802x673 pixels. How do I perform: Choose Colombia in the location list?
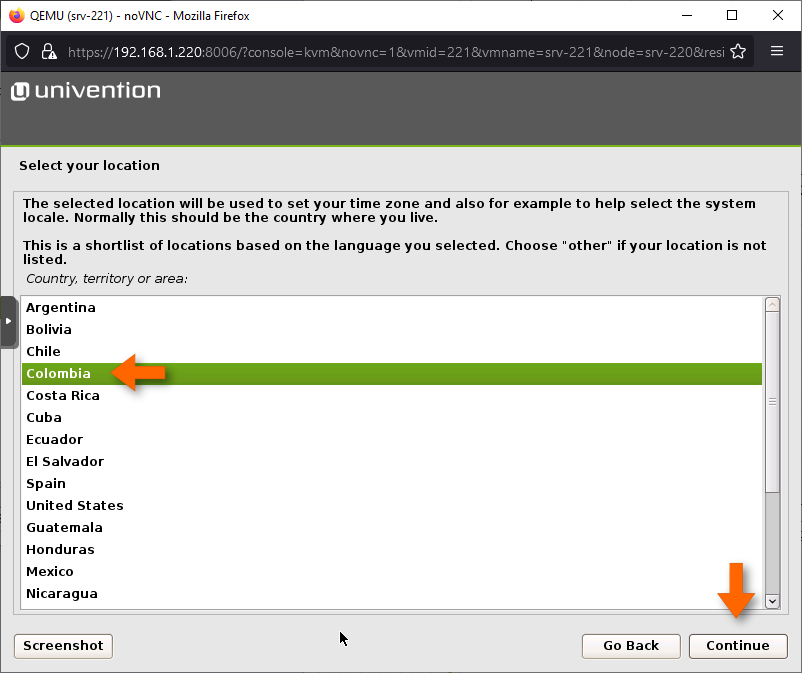pos(58,374)
